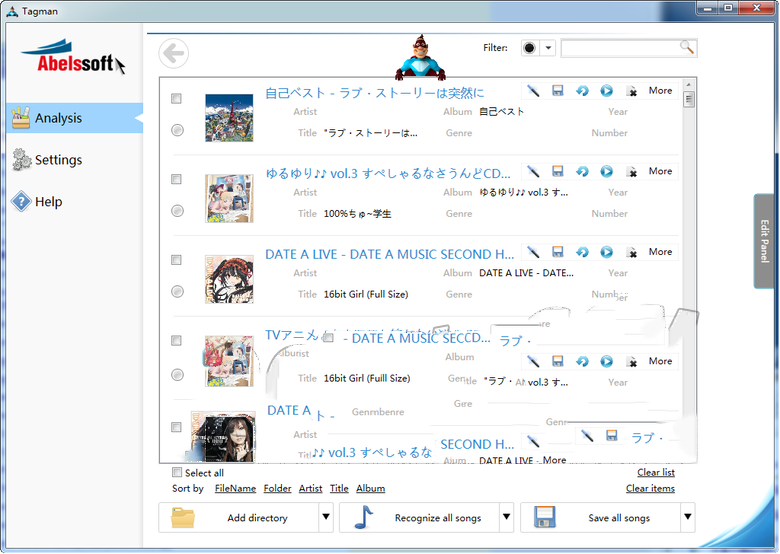780x554 pixels.
Task: Open More options for 自己ベスト song
Action: 660,91
